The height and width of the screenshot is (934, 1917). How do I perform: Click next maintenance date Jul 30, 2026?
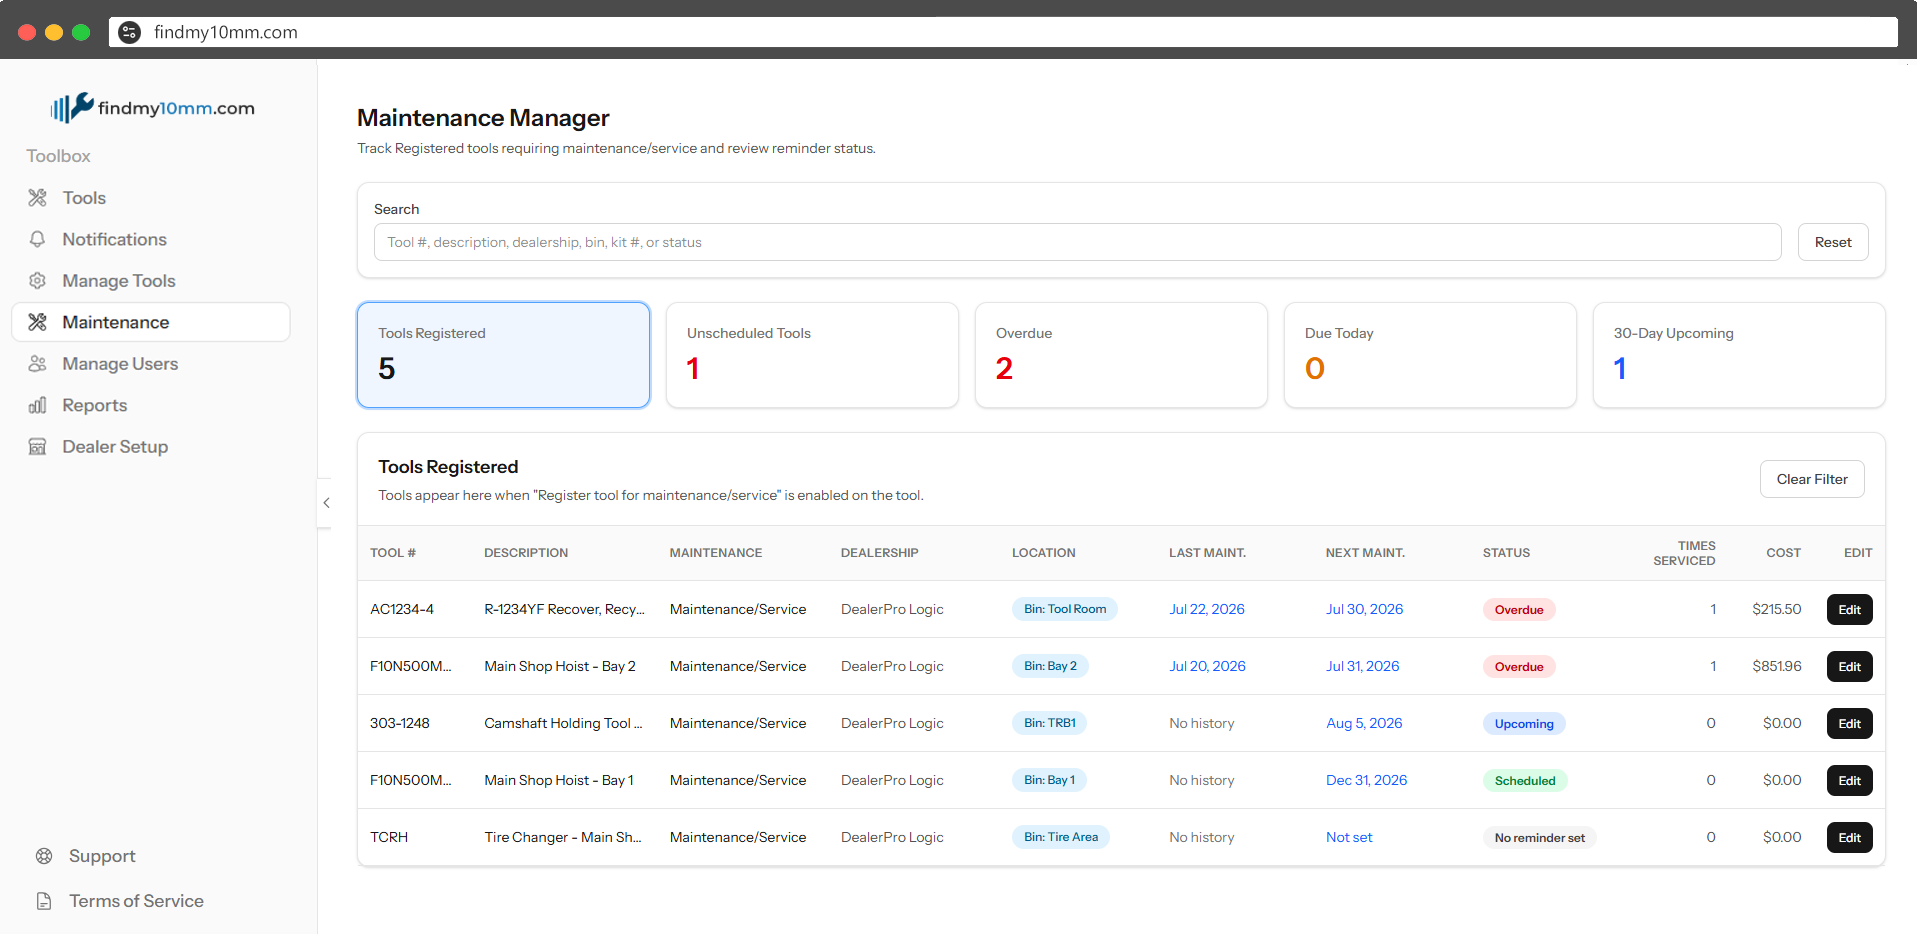[1364, 609]
